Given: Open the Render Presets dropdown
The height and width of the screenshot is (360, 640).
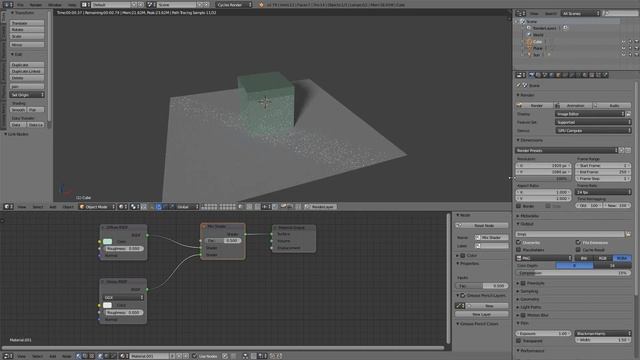Looking at the screenshot, I should click(567, 150).
